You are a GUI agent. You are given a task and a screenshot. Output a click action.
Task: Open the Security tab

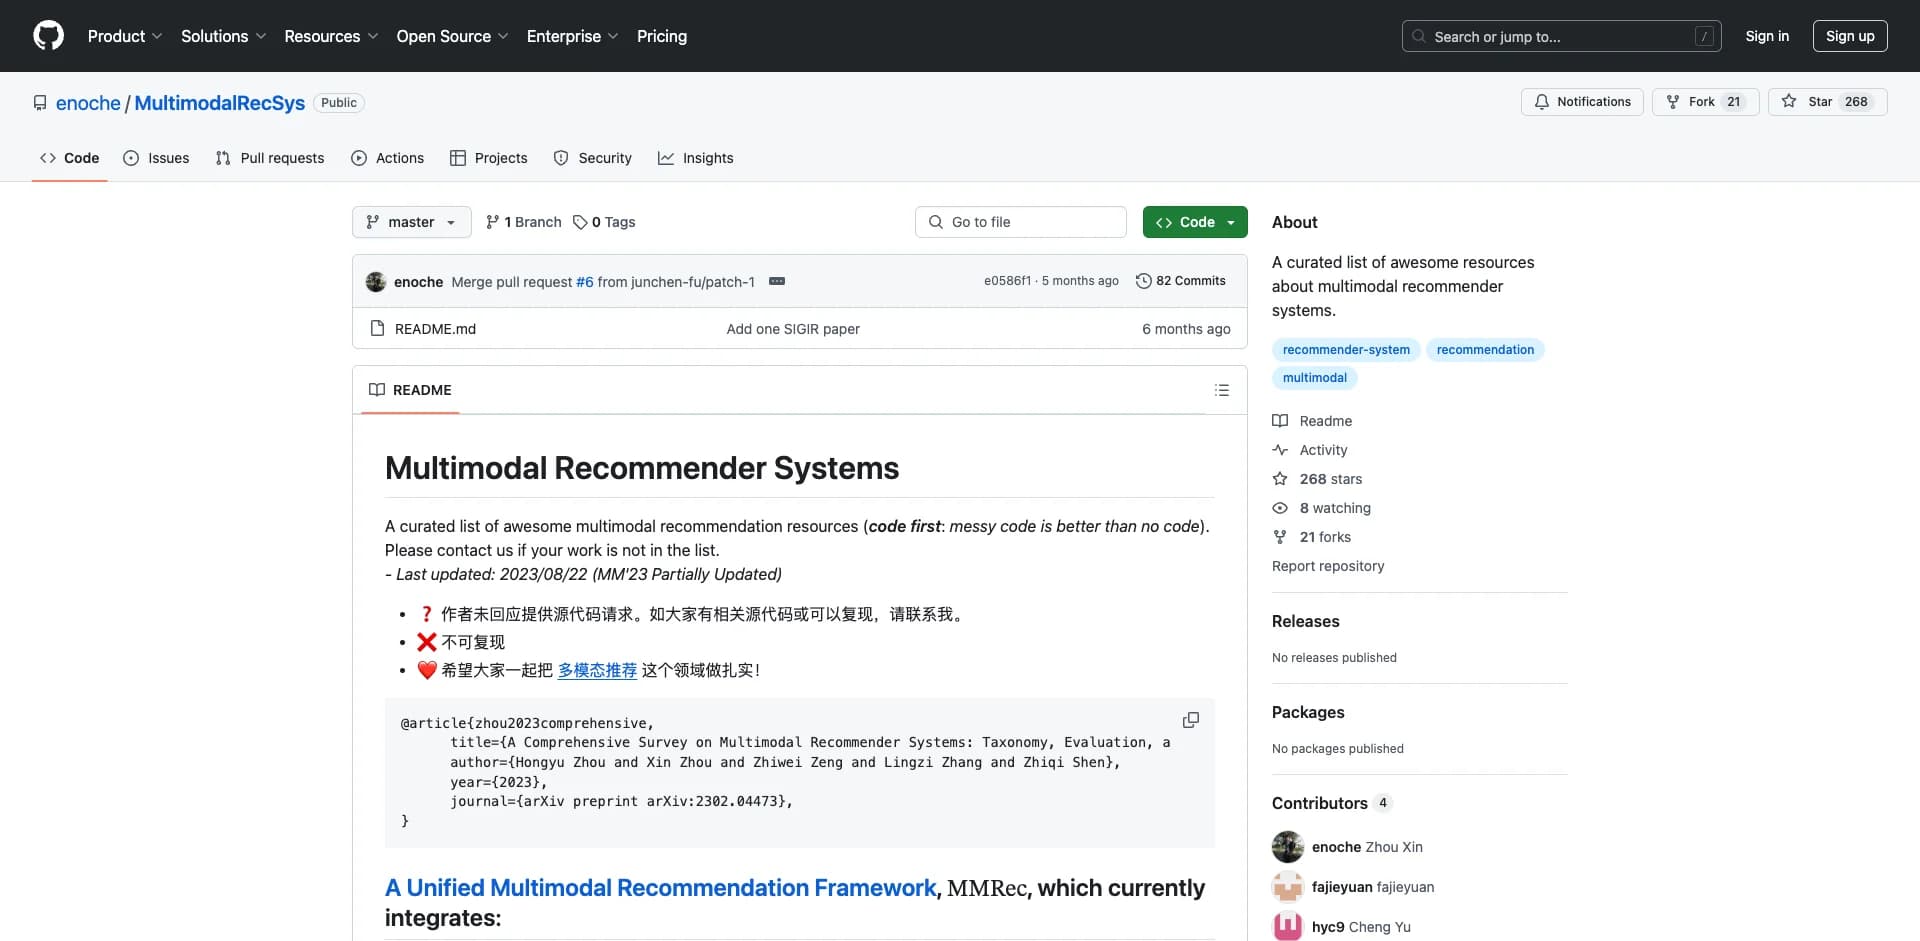[x=593, y=158]
